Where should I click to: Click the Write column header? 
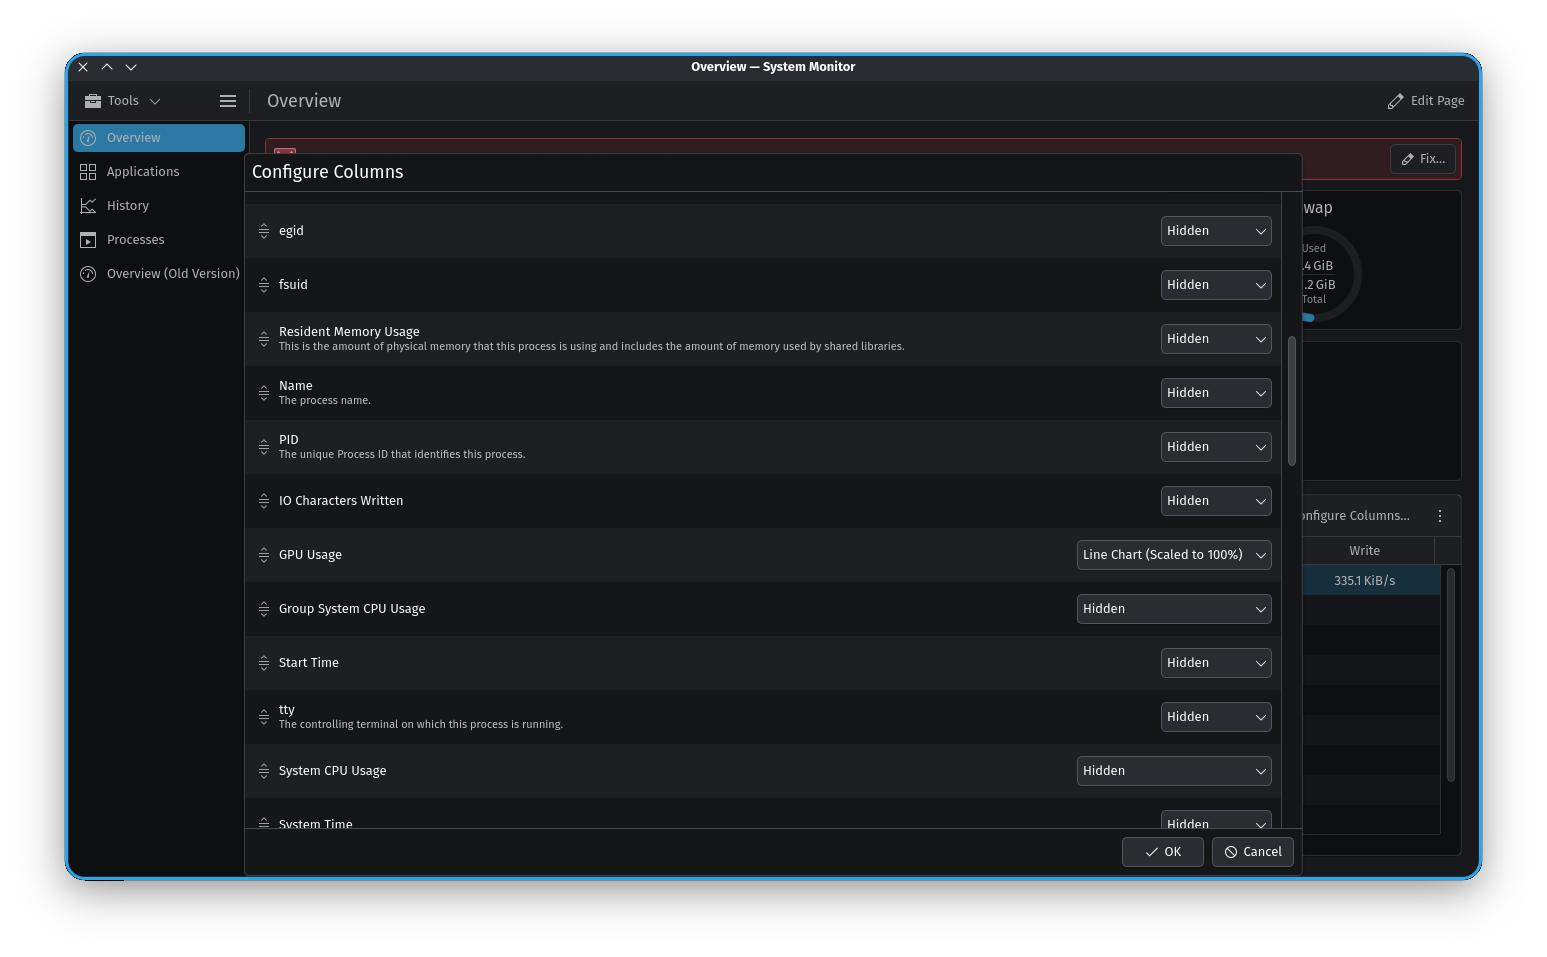(1364, 551)
